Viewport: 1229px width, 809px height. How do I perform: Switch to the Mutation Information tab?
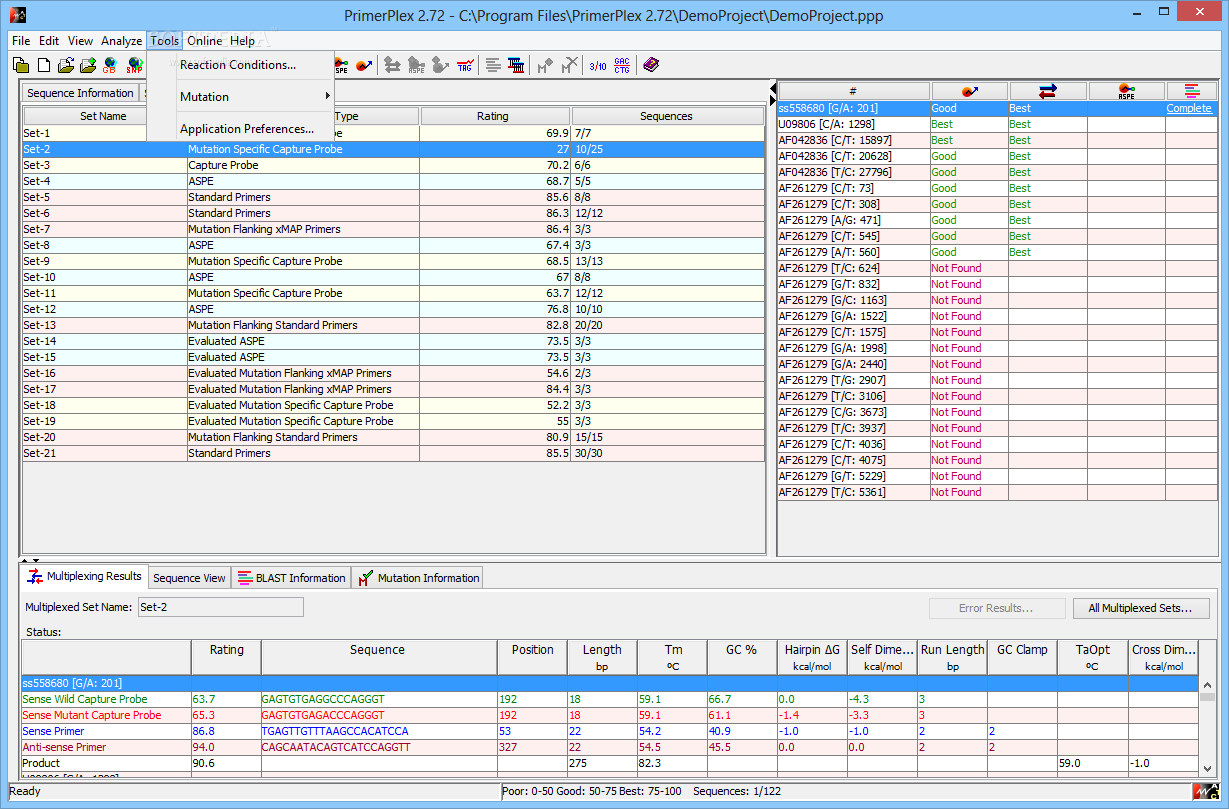coord(418,578)
